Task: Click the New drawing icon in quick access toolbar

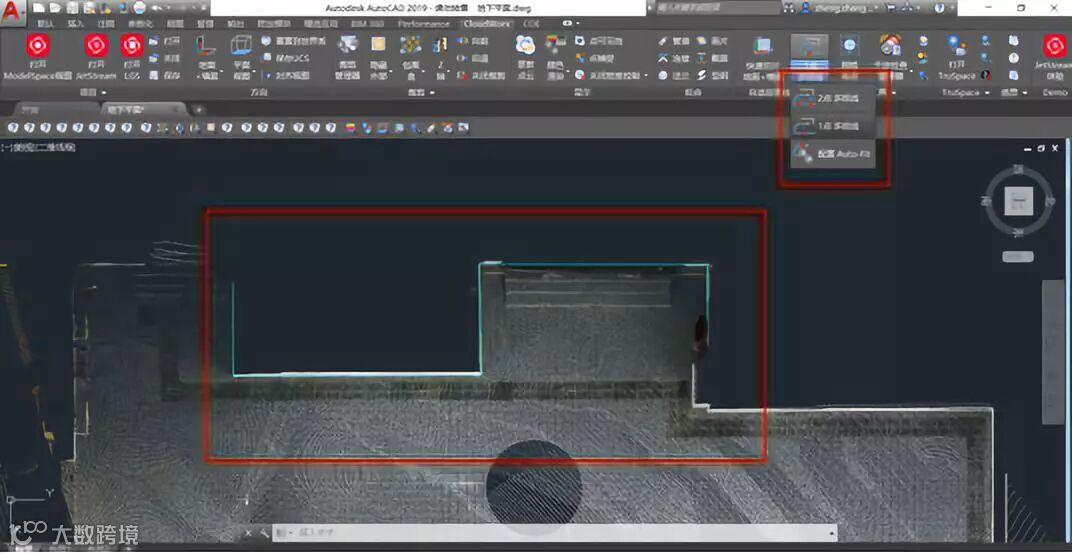Action: point(38,8)
